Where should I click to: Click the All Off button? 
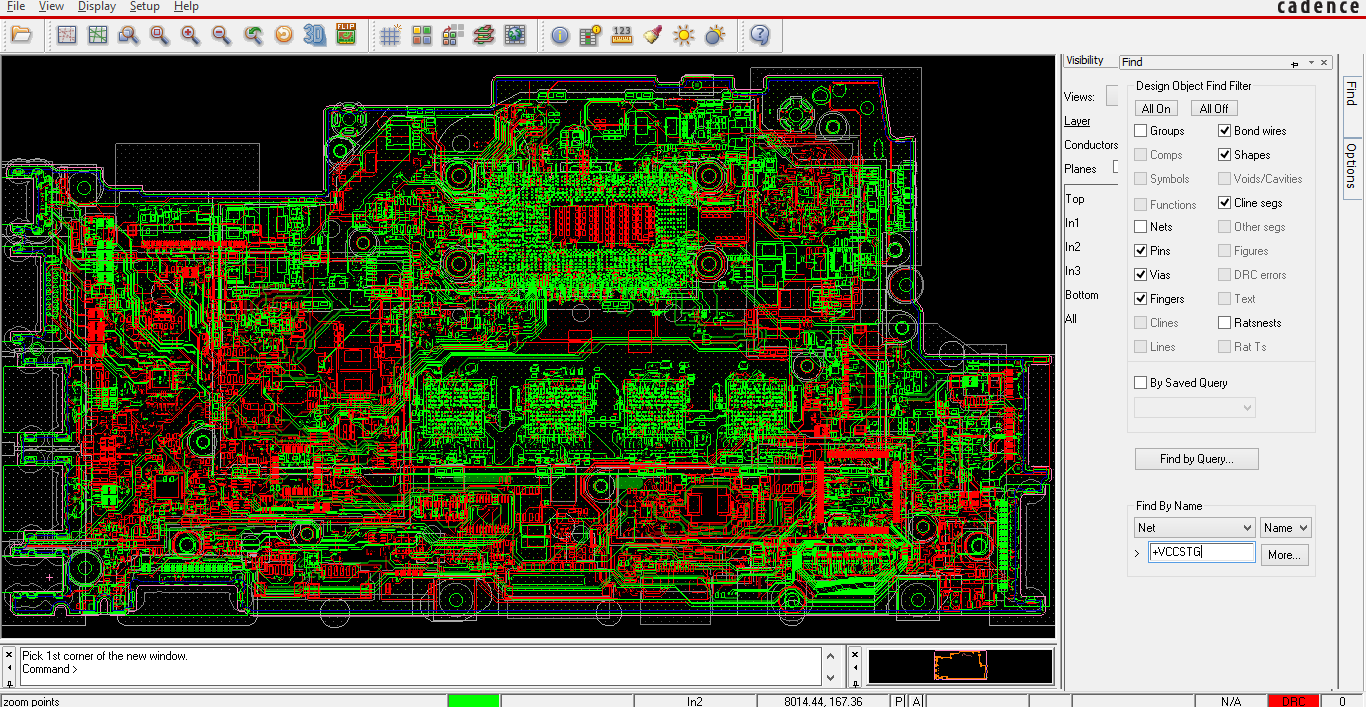click(x=1214, y=108)
